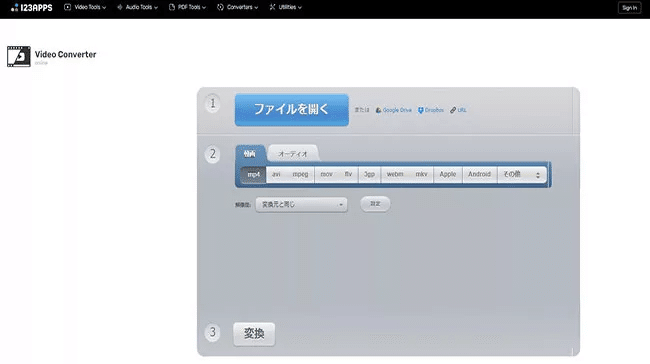
Task: Click the 123APPS logo
Action: 32,7
